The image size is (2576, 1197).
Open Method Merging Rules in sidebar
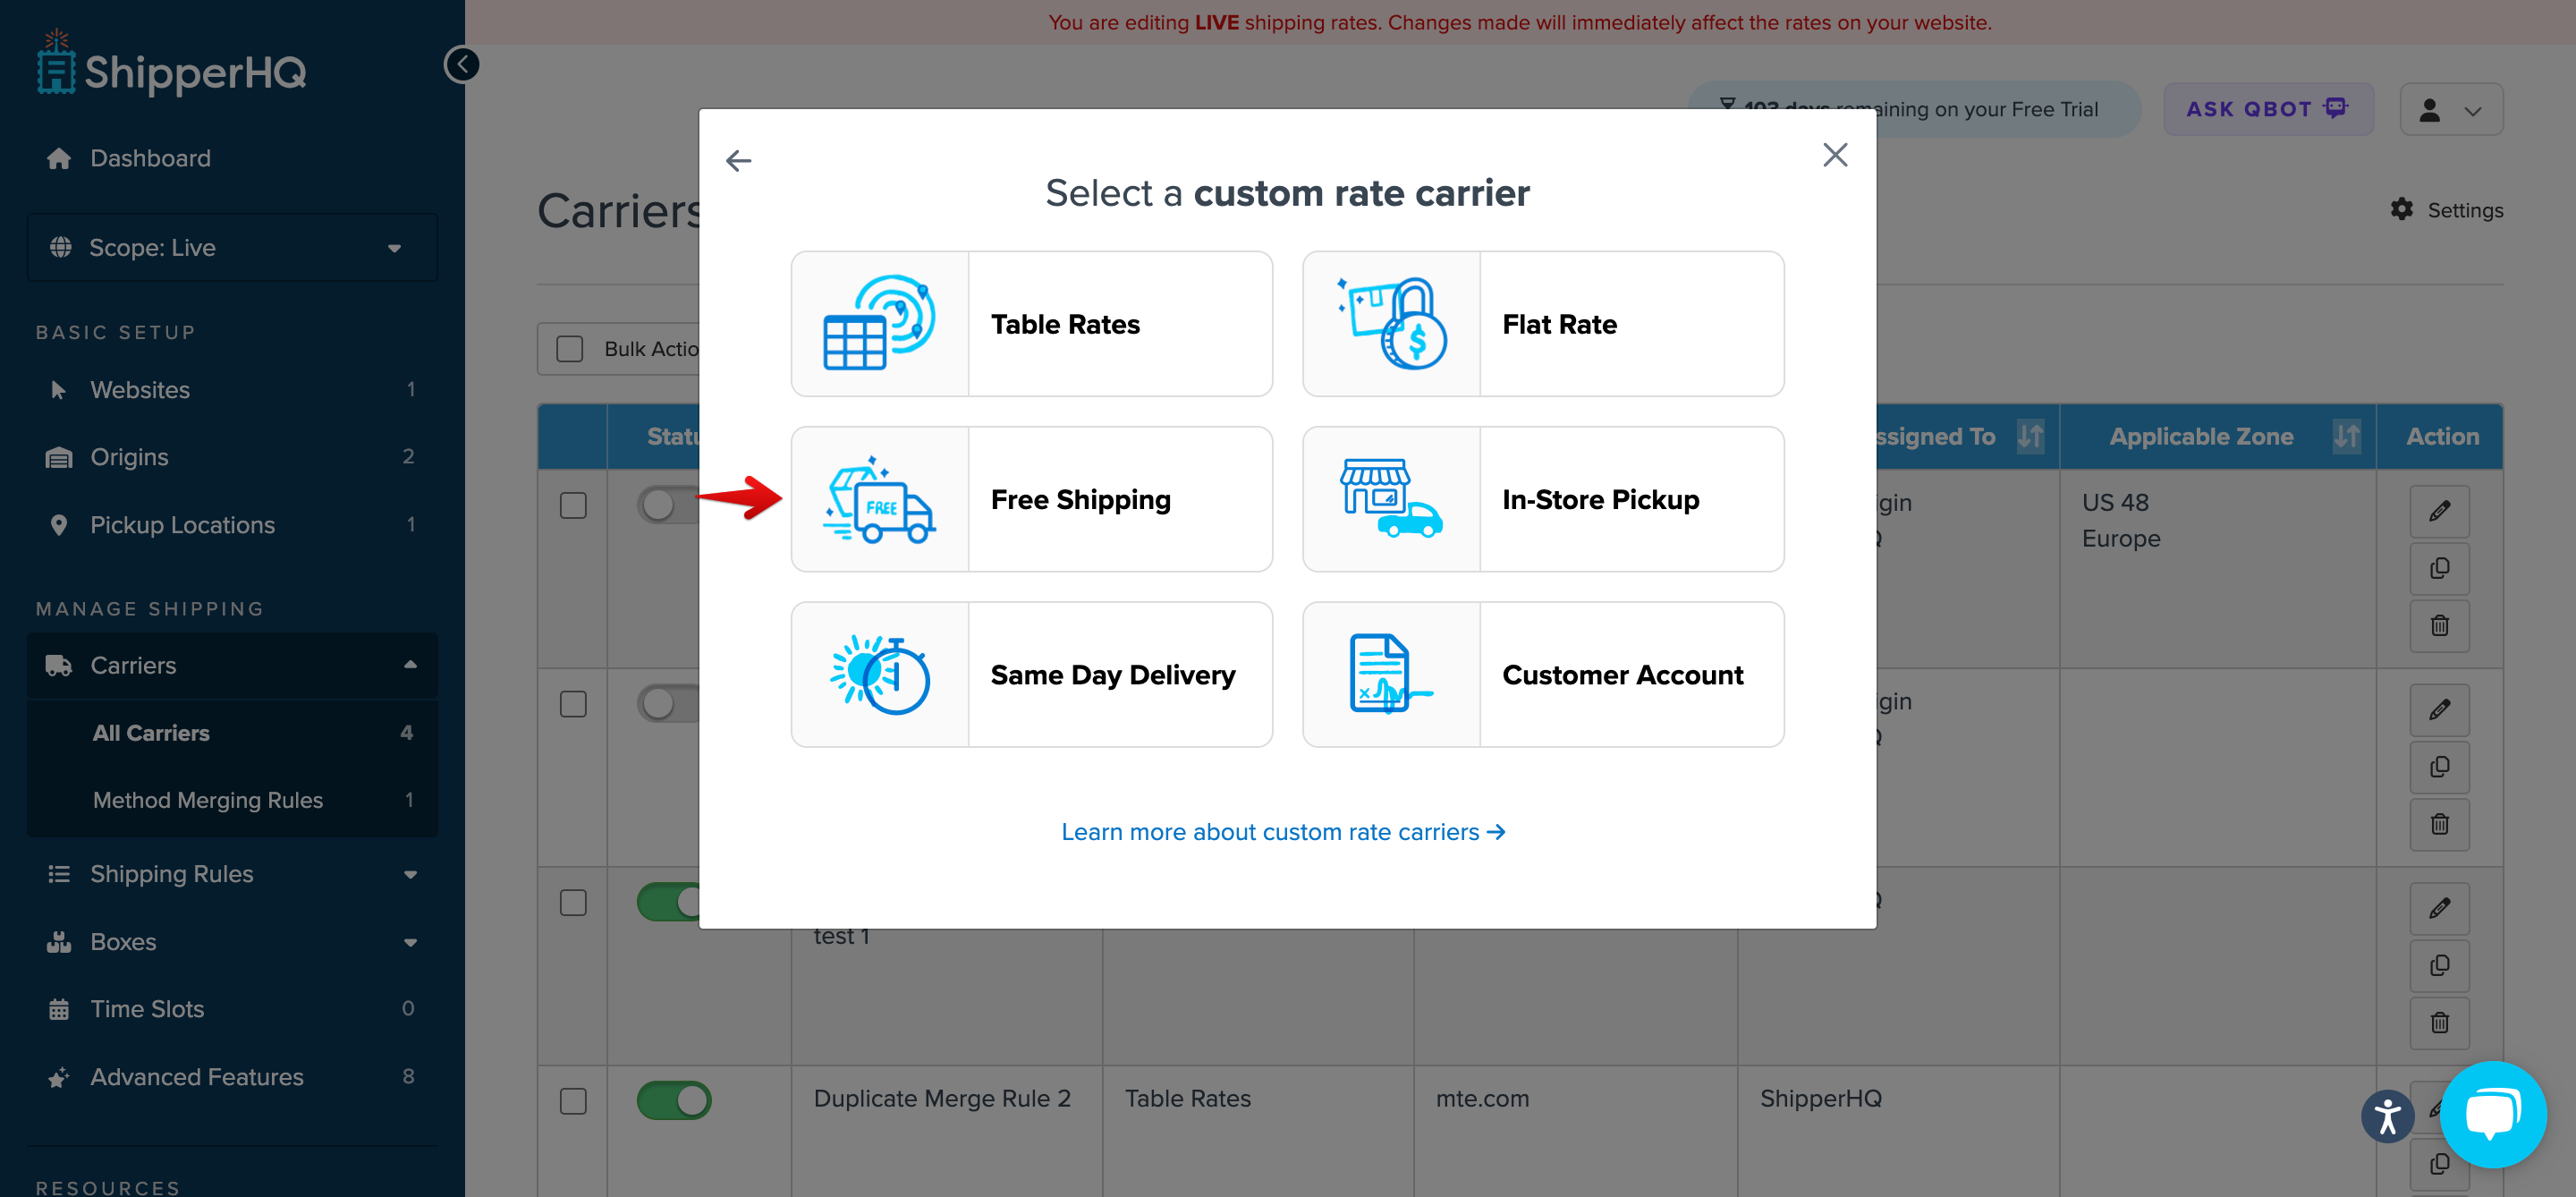point(208,800)
